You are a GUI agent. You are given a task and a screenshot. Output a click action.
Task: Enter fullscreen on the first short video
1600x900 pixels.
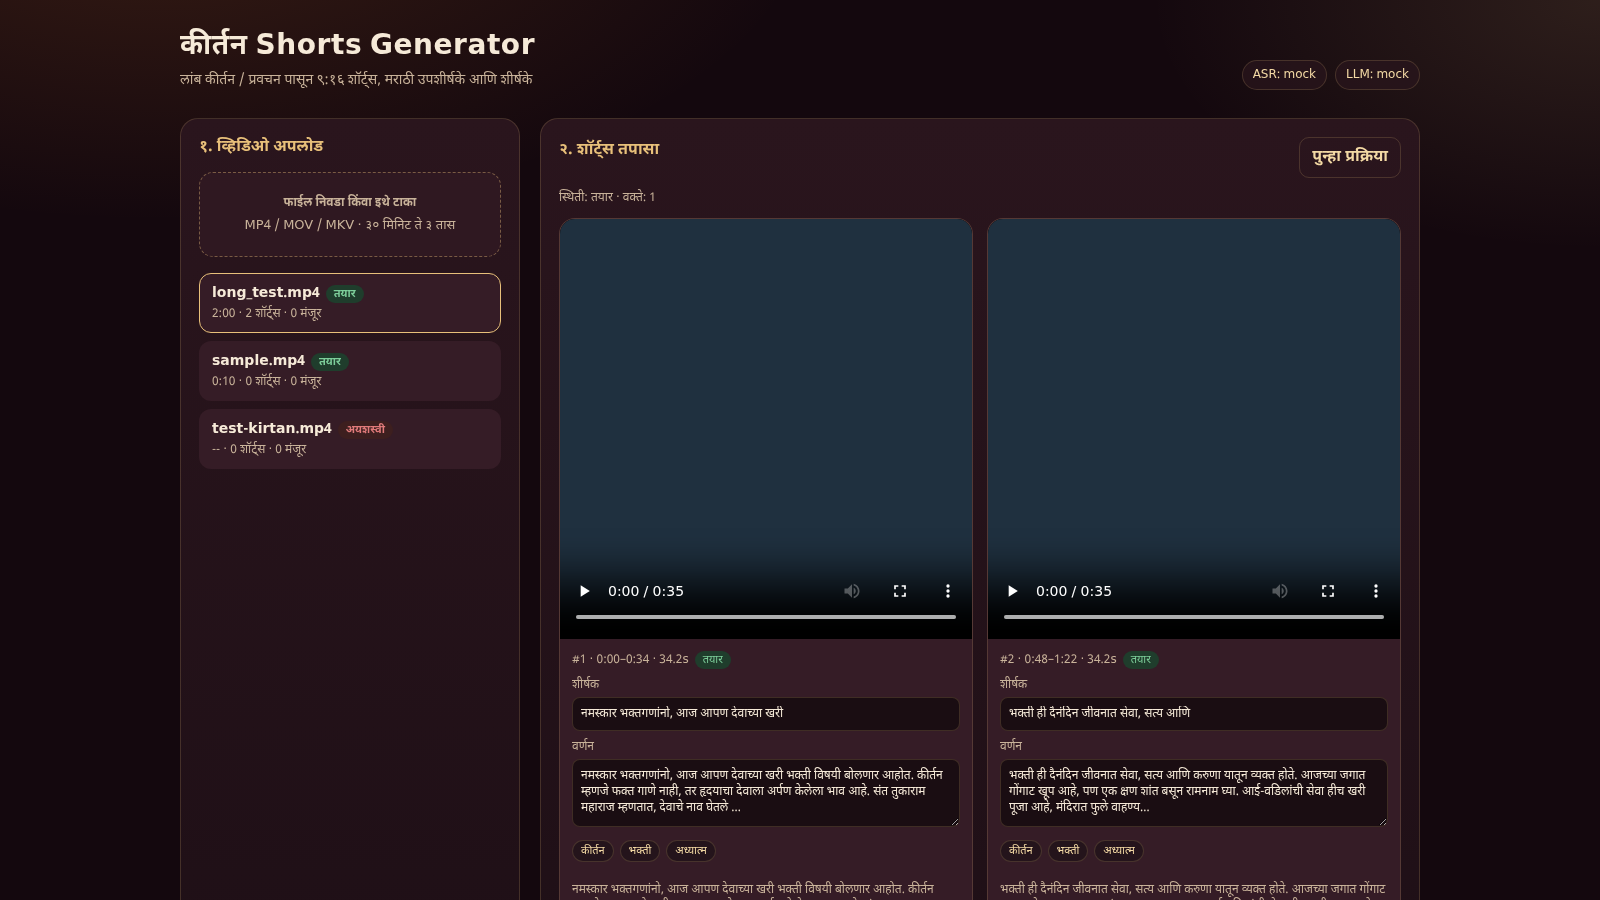click(900, 591)
